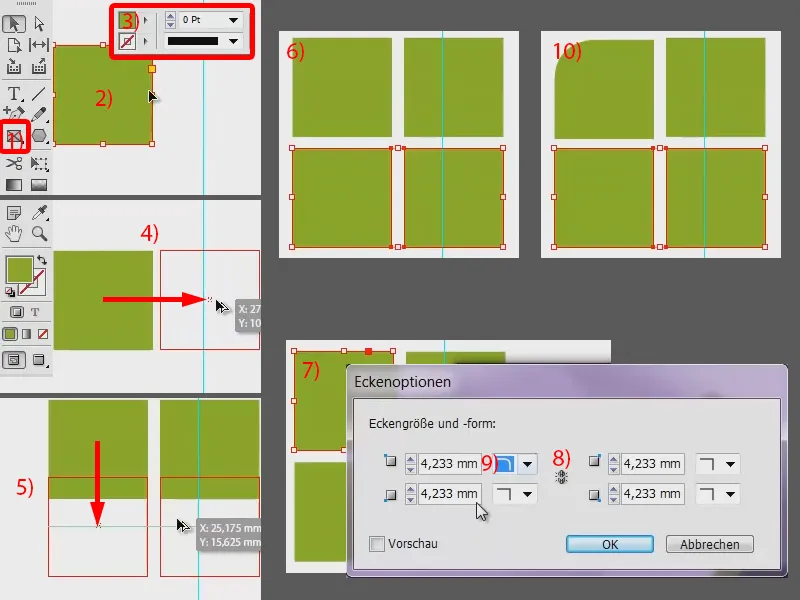Open top-left corner shape dropdown
The height and width of the screenshot is (600, 800).
click(527, 464)
